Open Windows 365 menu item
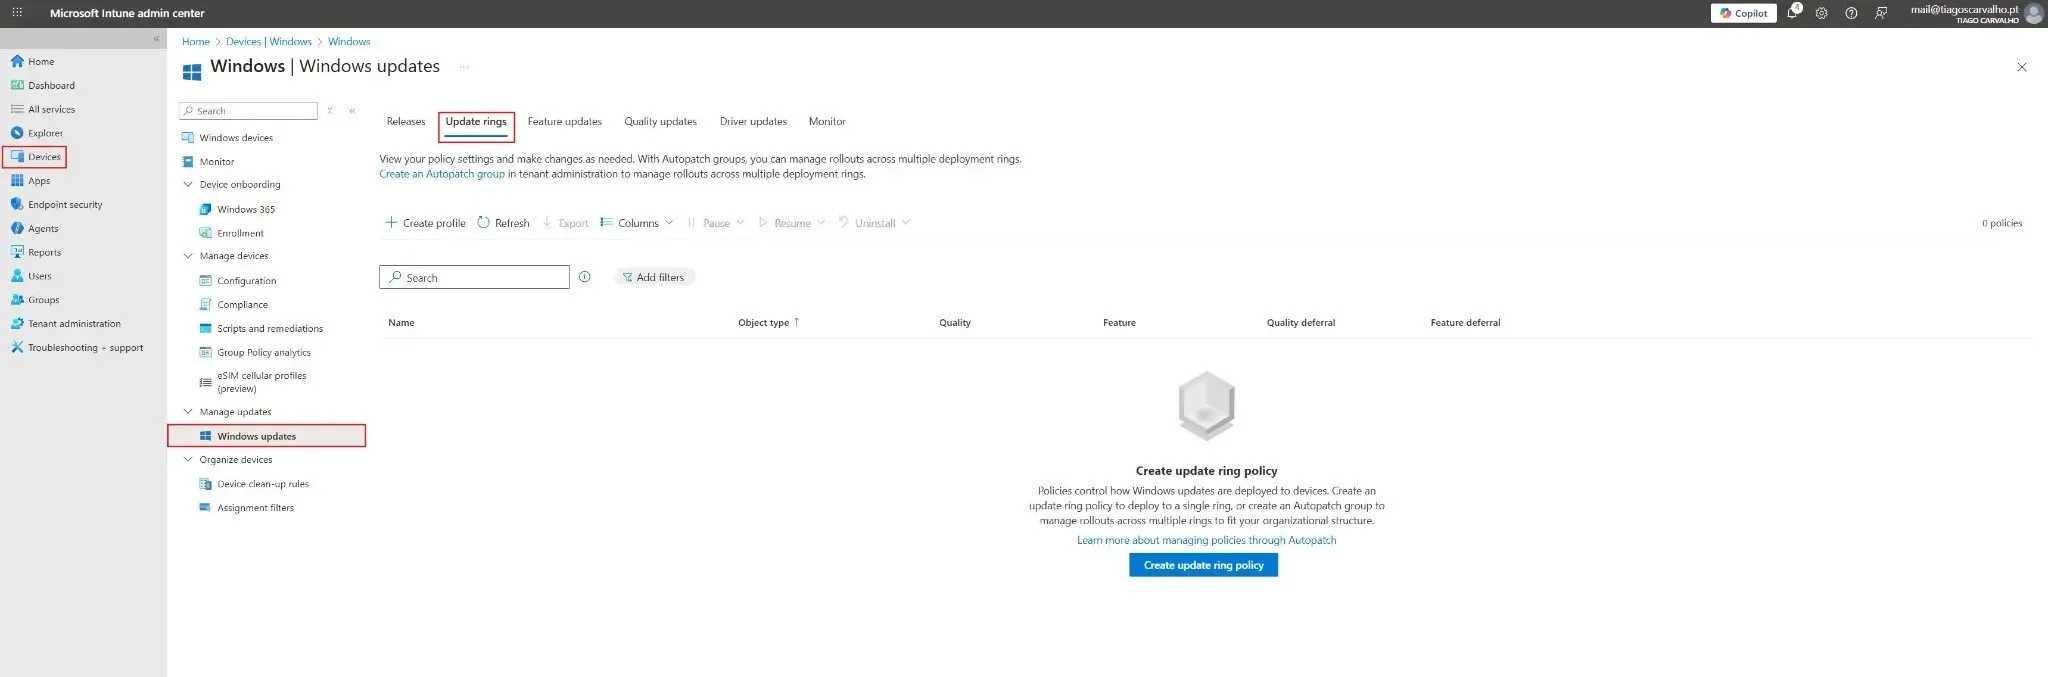This screenshot has height=677, width=2048. [x=246, y=210]
